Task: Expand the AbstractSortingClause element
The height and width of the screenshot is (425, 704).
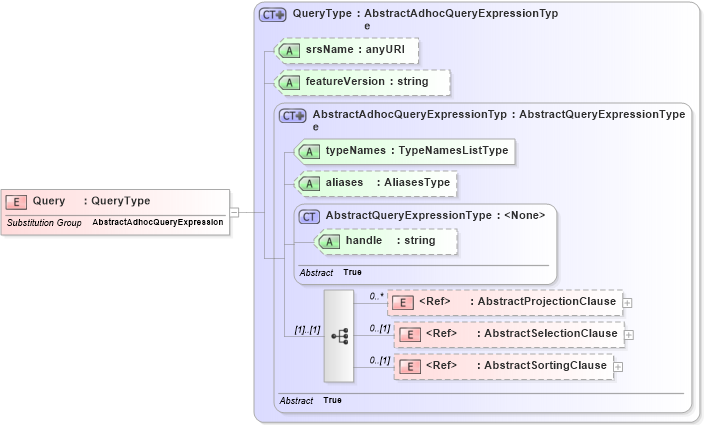Action: 618,367
